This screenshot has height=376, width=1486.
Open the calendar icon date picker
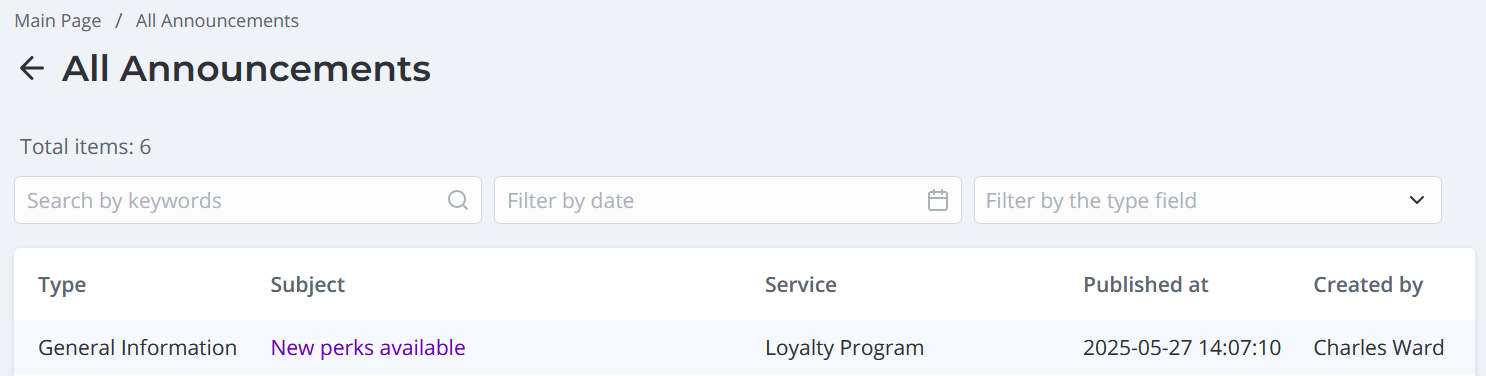[938, 200]
